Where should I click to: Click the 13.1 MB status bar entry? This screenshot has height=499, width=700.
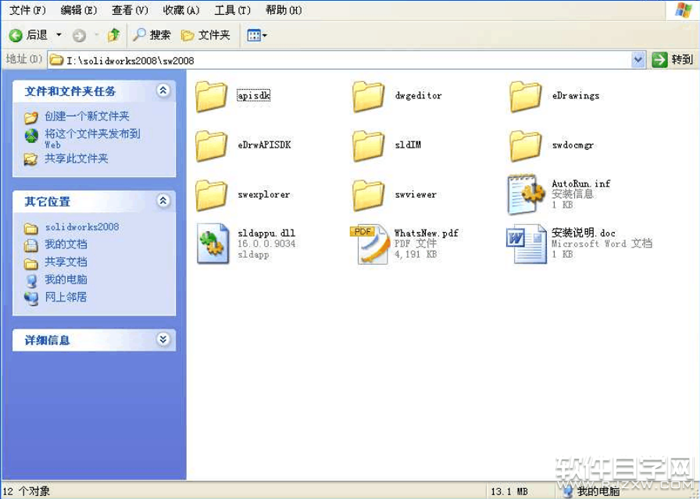509,492
